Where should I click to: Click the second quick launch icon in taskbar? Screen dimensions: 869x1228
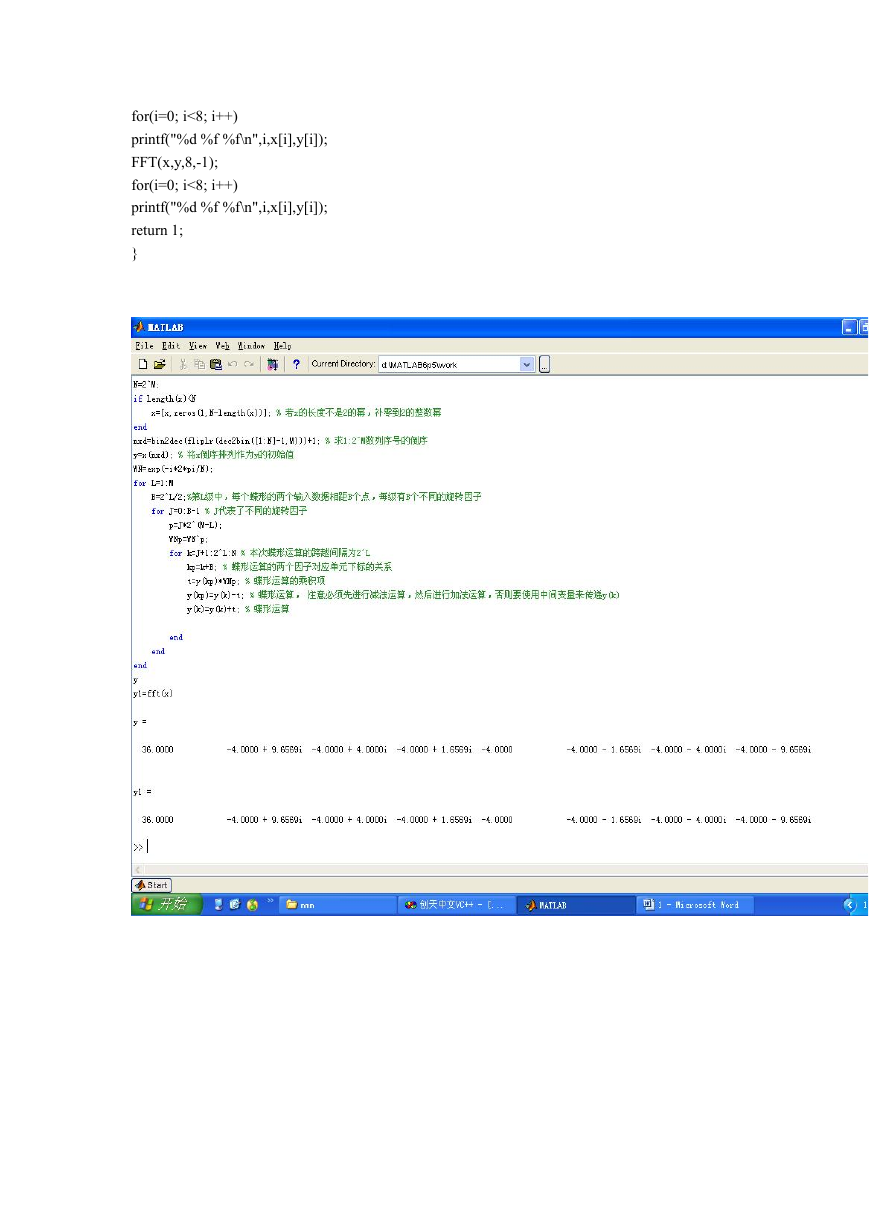pos(235,905)
